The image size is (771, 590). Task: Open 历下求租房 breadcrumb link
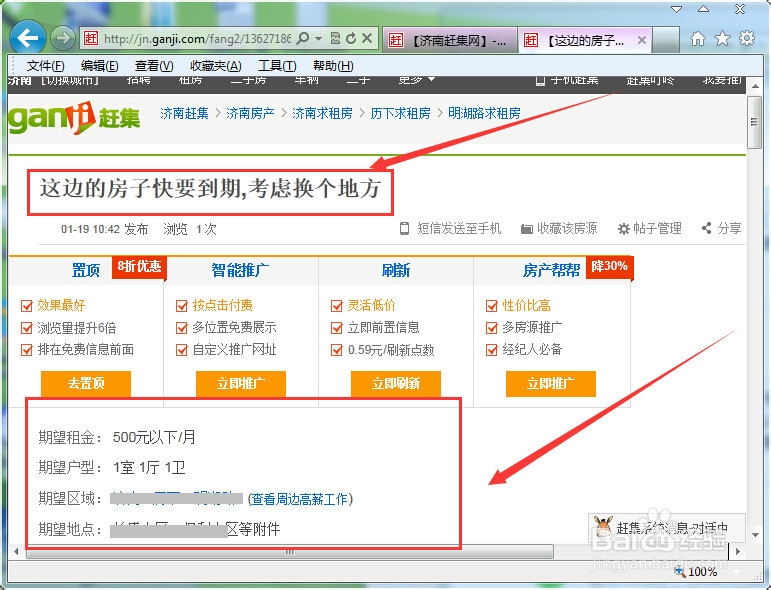pos(400,114)
